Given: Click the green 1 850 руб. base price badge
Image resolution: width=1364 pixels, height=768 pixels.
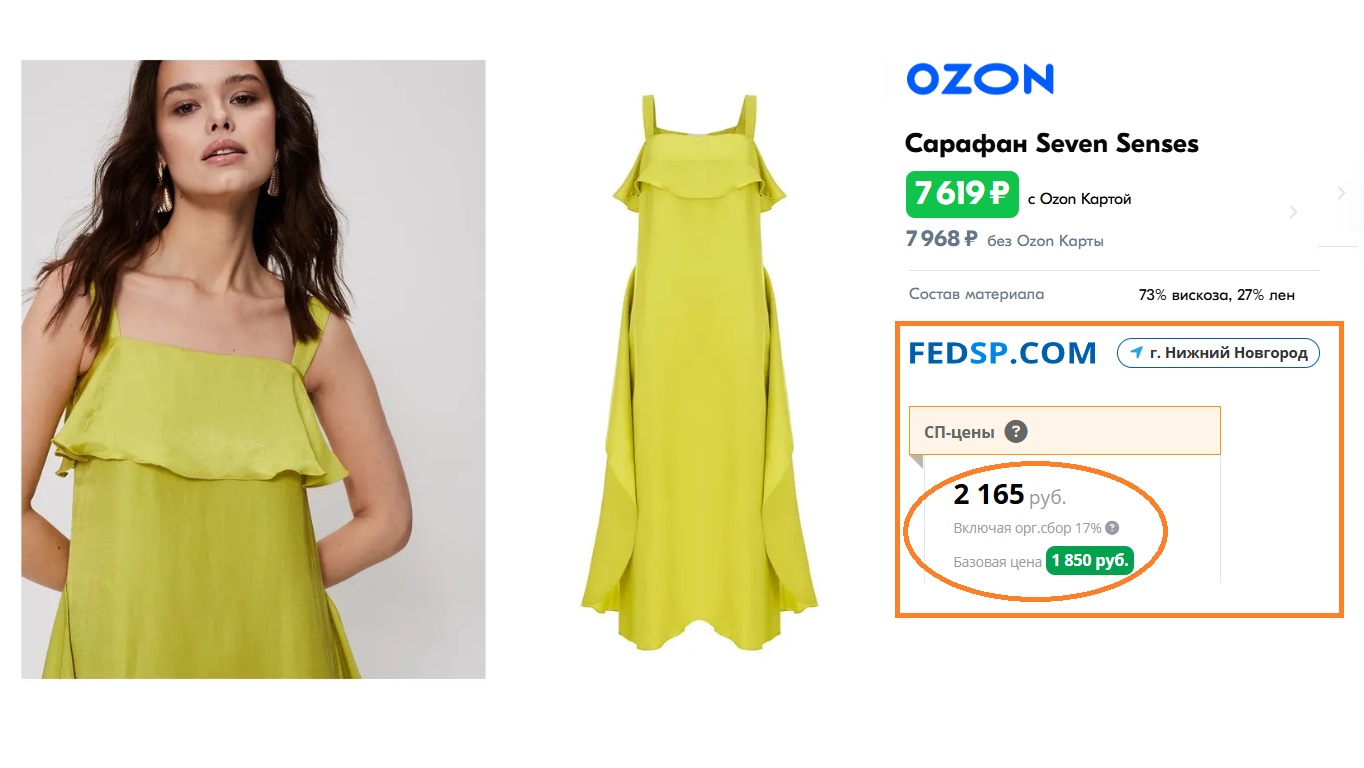Looking at the screenshot, I should [1090, 561].
